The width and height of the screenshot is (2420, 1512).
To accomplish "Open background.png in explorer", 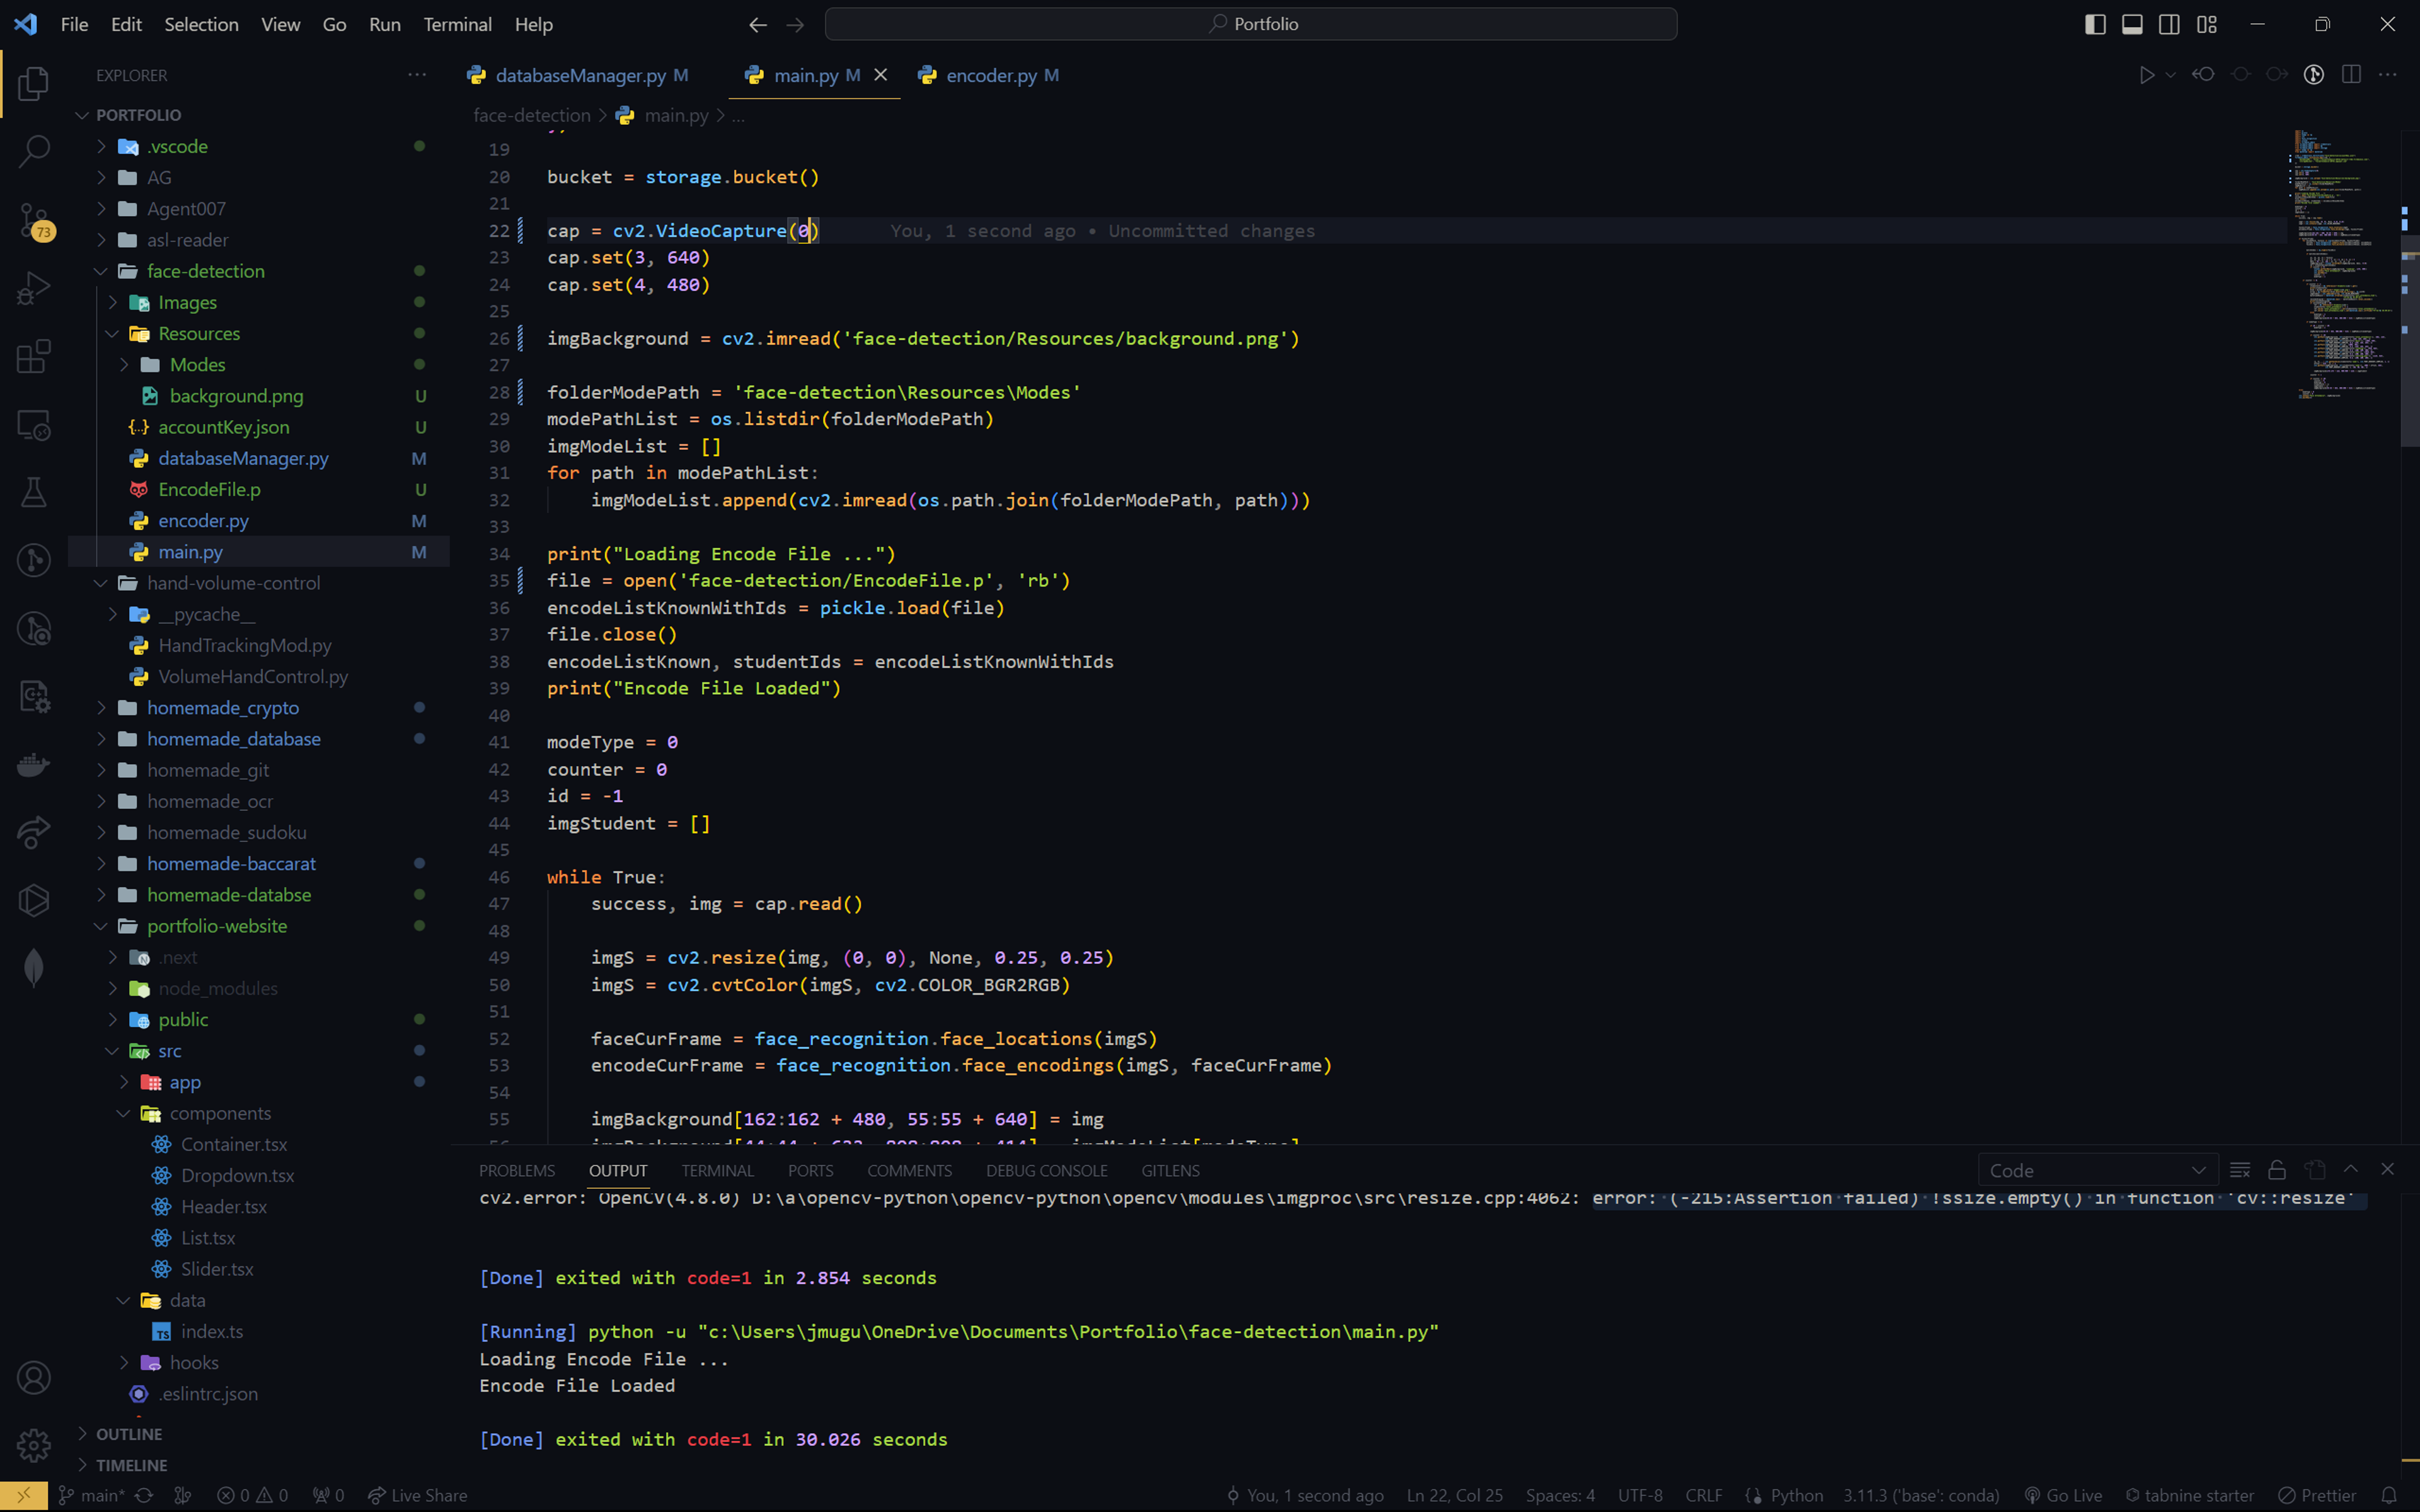I will pyautogui.click(x=258, y=396).
